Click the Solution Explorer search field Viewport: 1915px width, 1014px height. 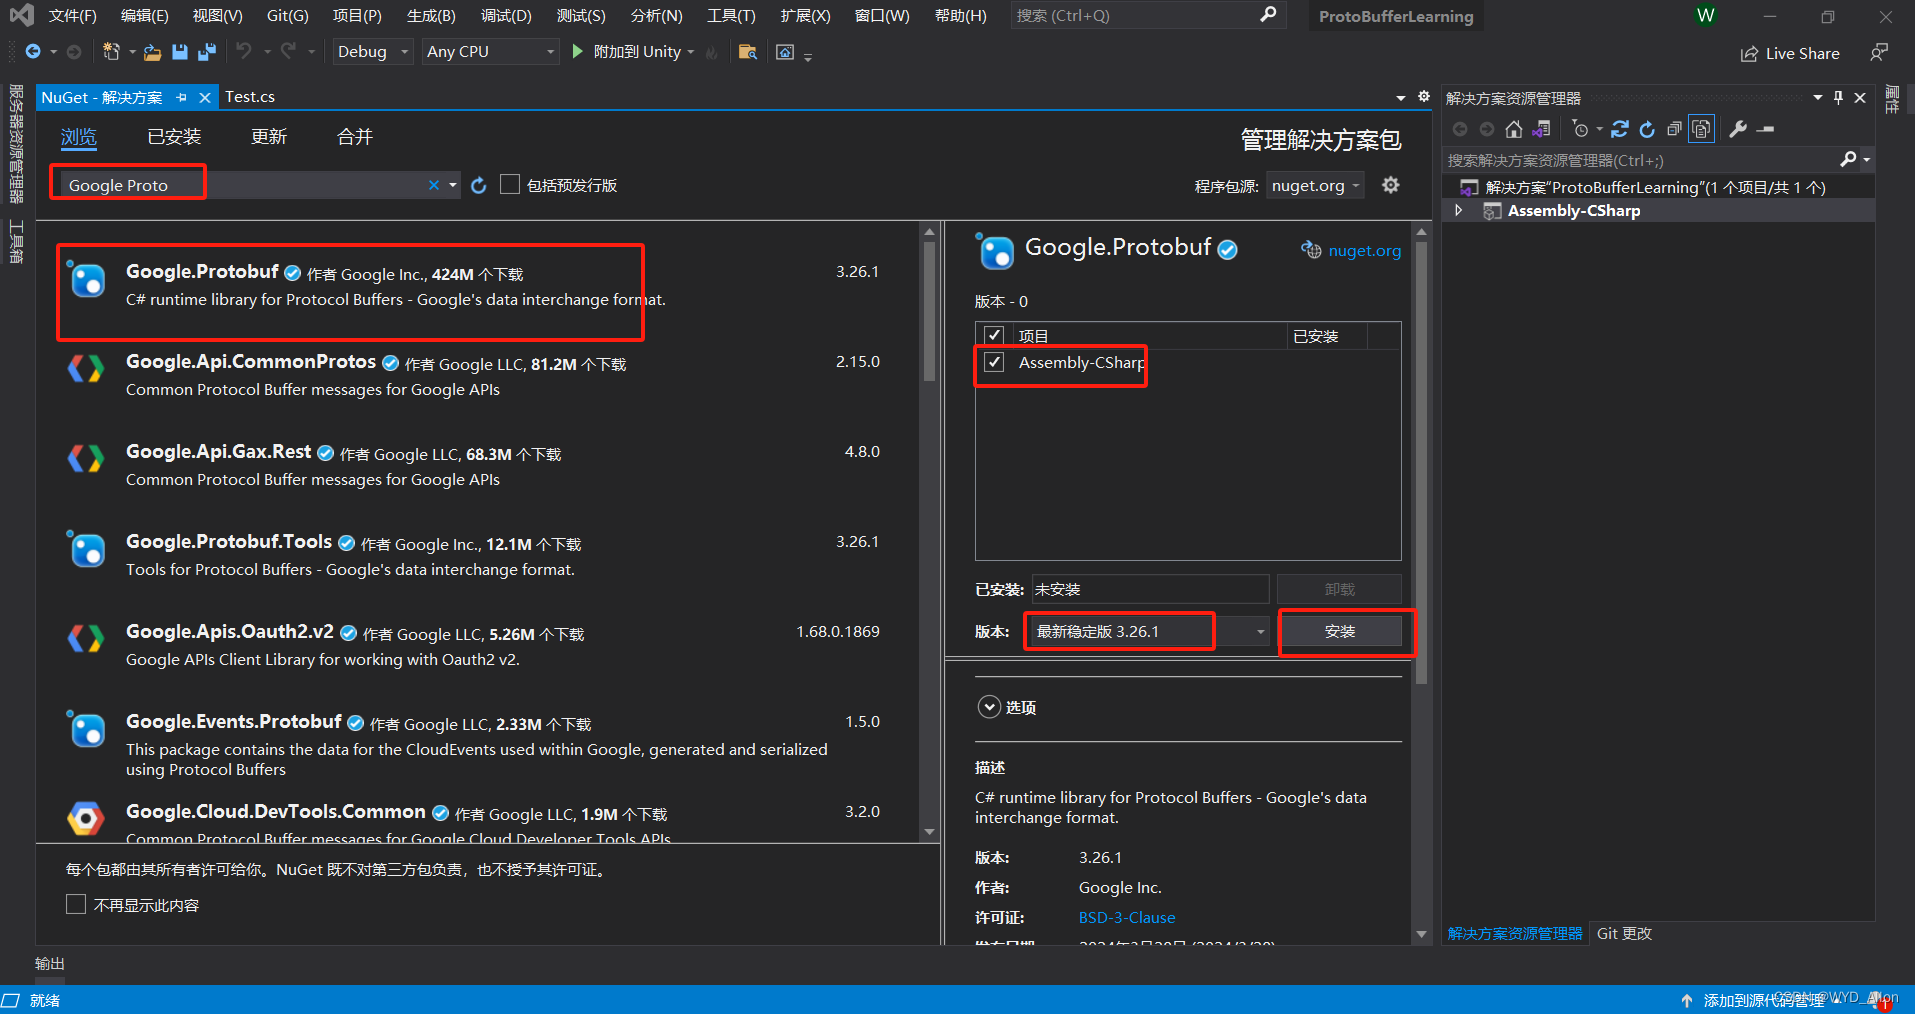1641,160
